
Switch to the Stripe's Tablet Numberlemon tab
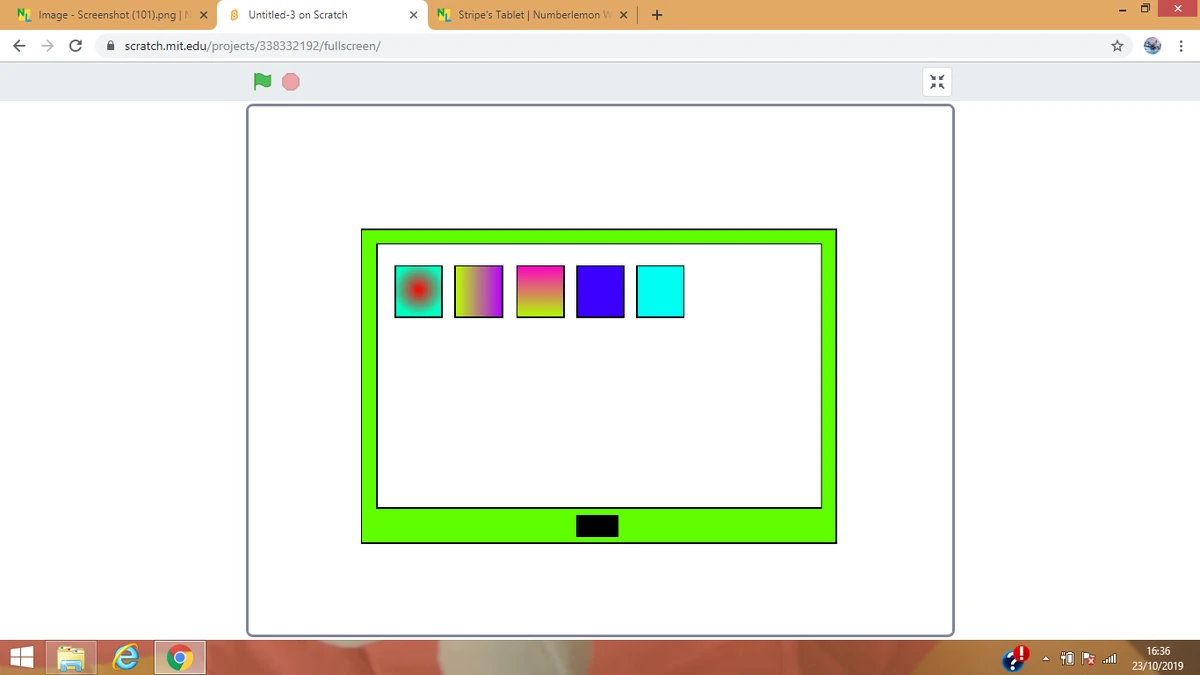pyautogui.click(x=530, y=15)
